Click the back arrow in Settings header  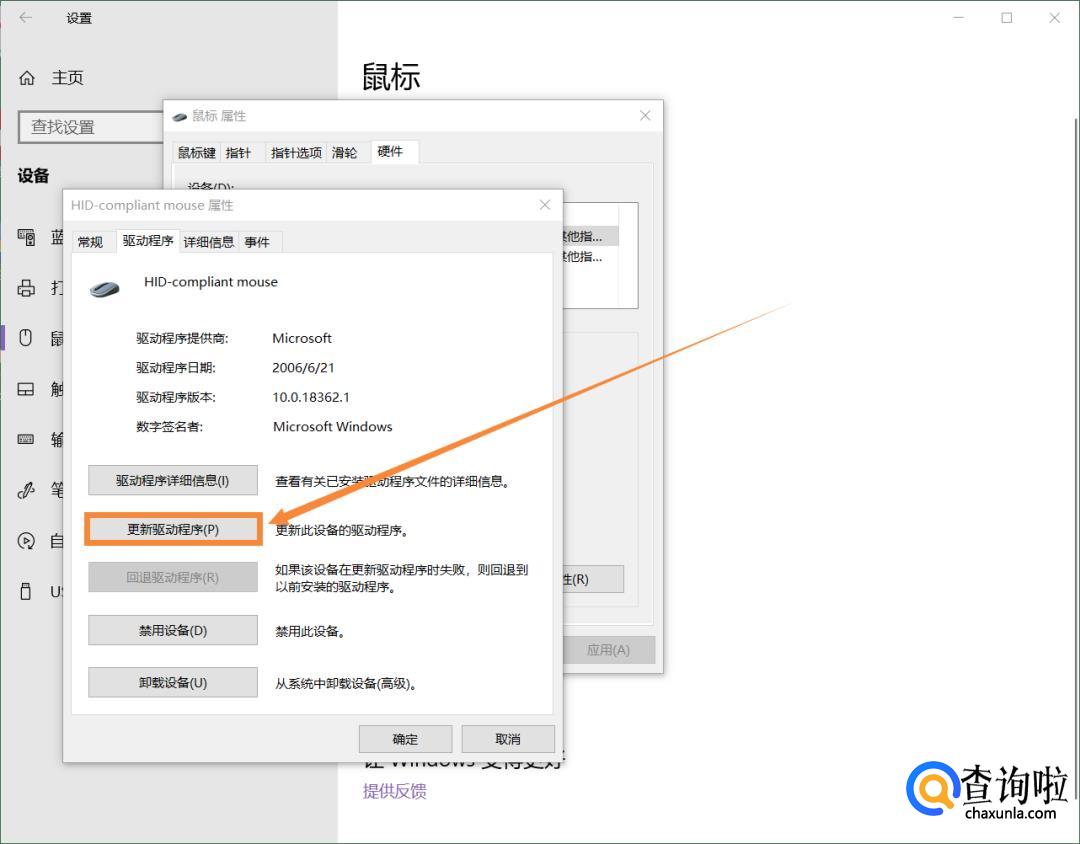[26, 18]
